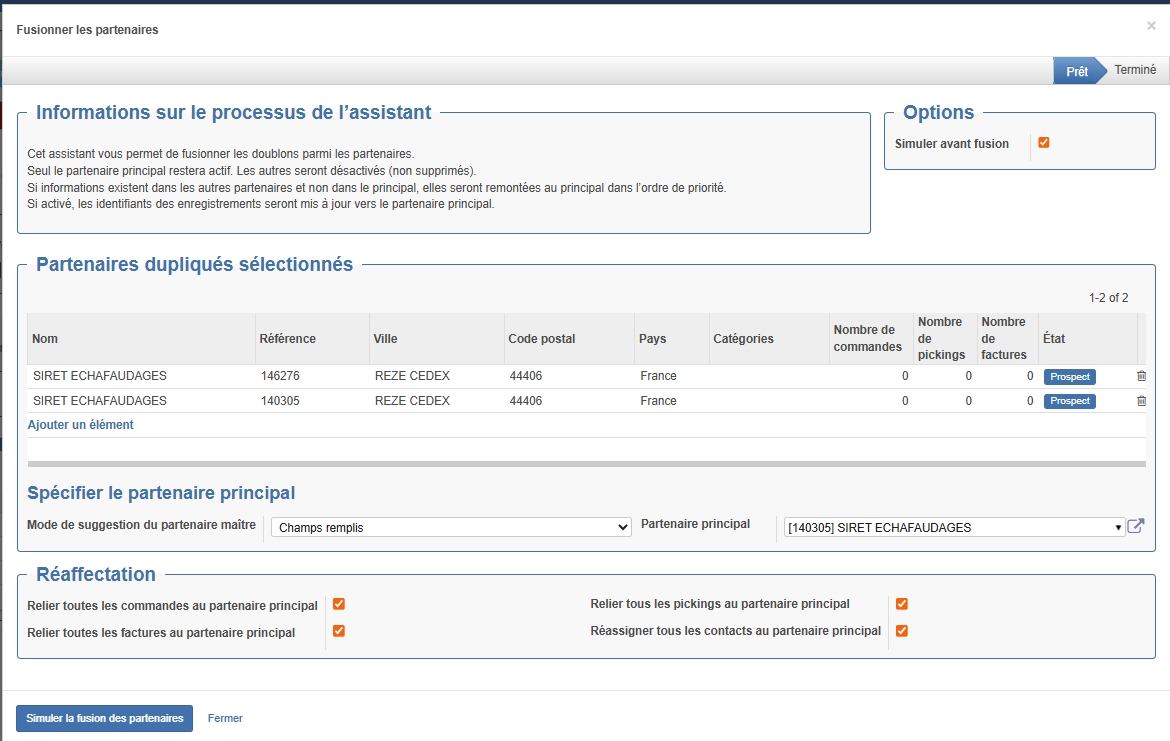Click Simuler la fusion des partenaires button
The width and height of the screenshot is (1170, 741).
click(x=104, y=718)
